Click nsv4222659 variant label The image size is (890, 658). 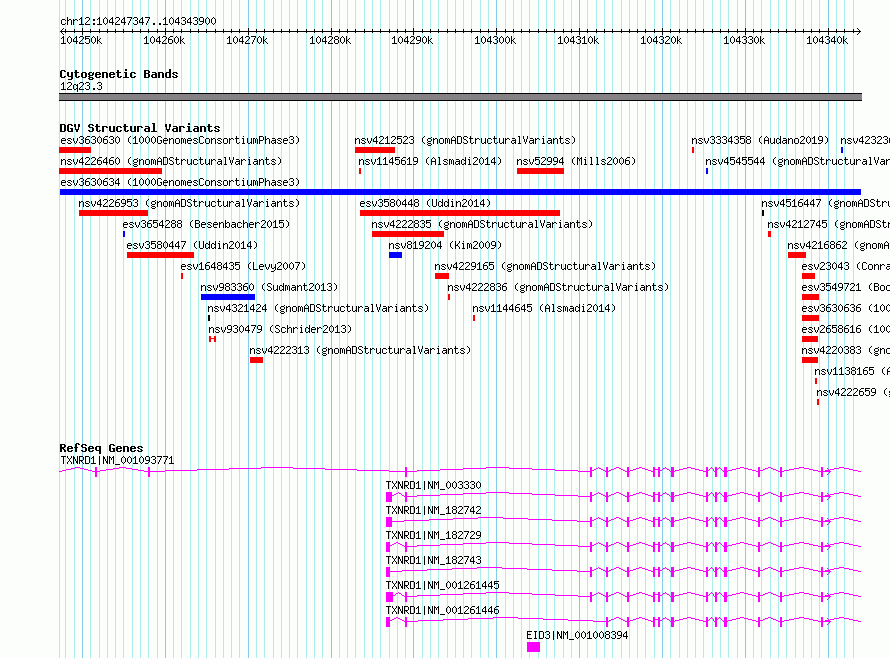(853, 392)
